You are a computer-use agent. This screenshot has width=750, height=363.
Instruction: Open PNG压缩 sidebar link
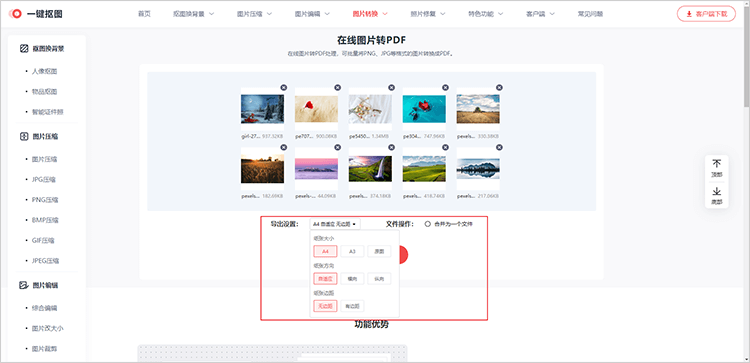coord(45,200)
